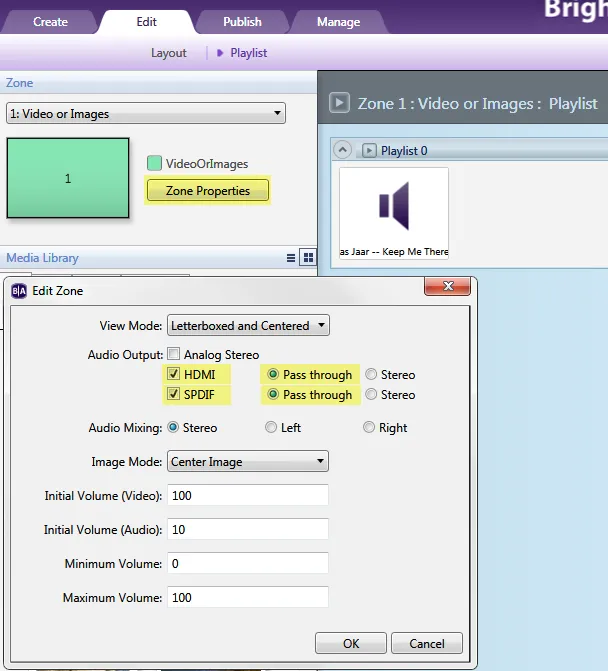Select Stereo for HDMI output
608x671 pixels.
(371, 374)
